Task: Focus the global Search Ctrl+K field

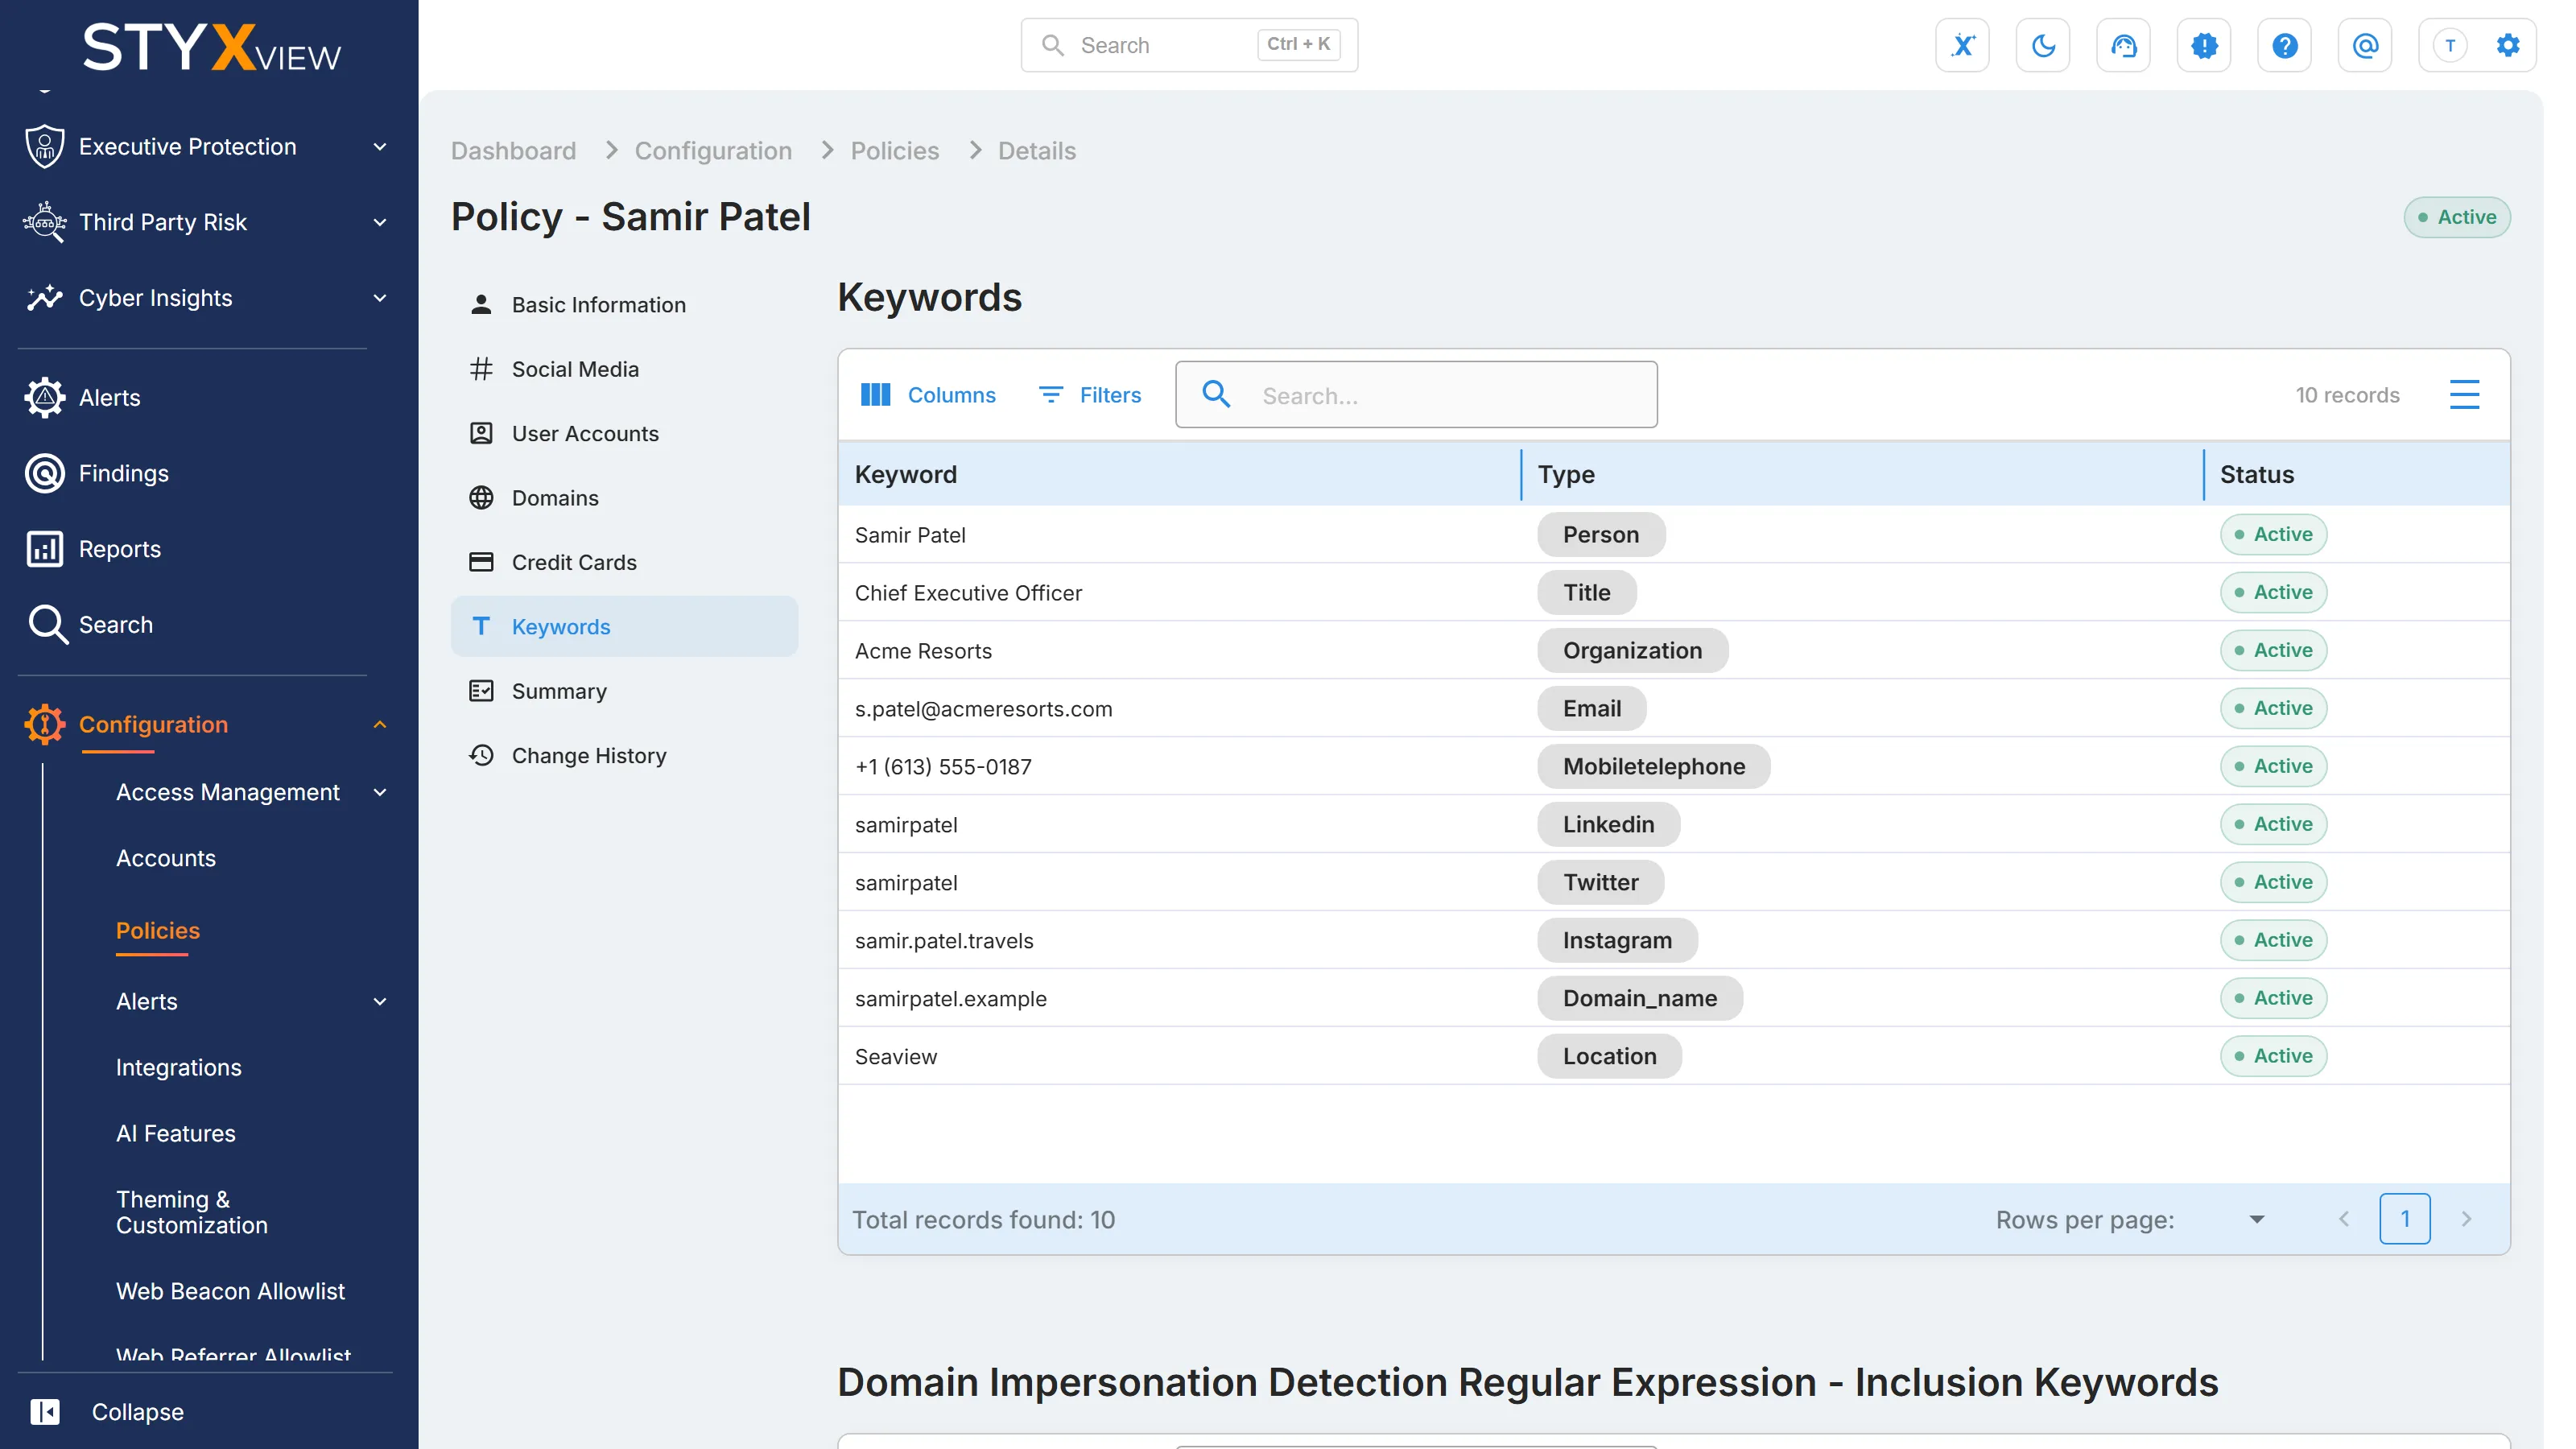Action: click(x=1189, y=45)
